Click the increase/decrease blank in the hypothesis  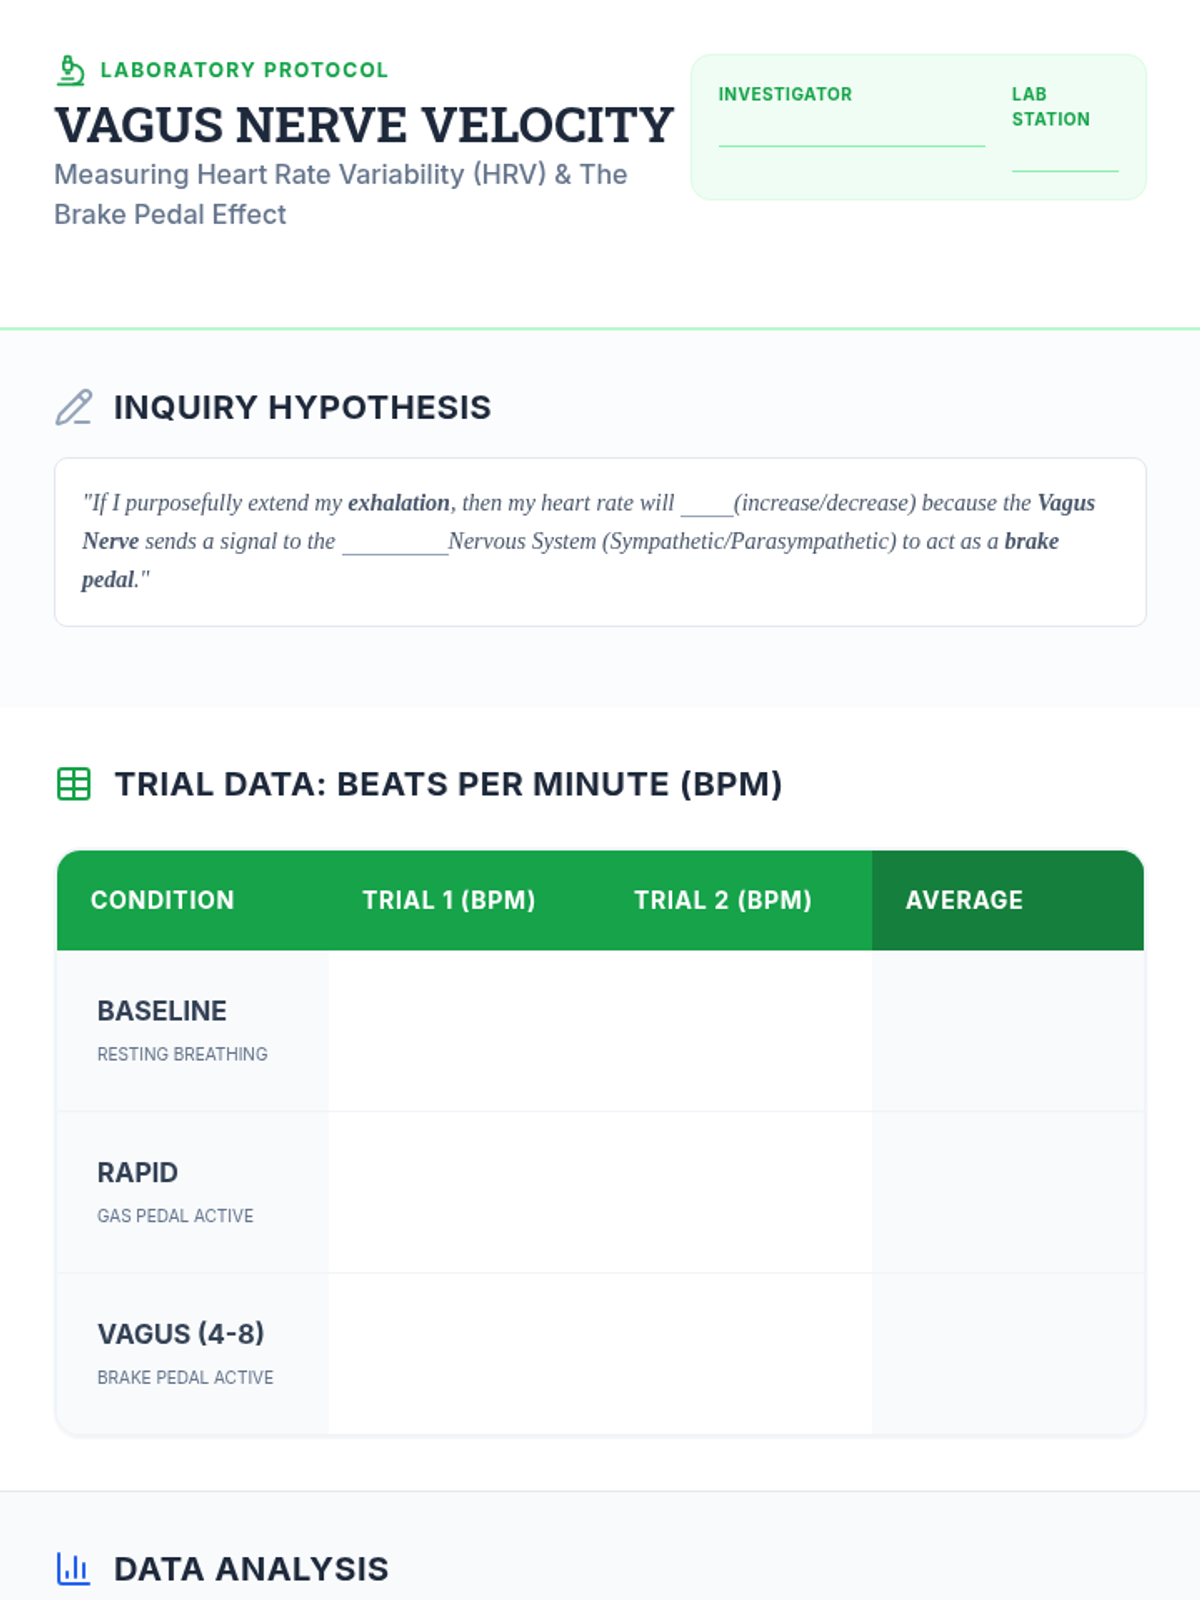[706, 505]
